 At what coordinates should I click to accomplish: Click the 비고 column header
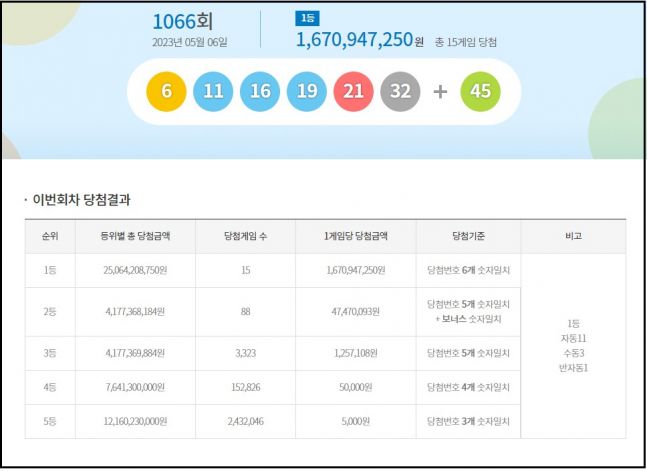tap(573, 236)
